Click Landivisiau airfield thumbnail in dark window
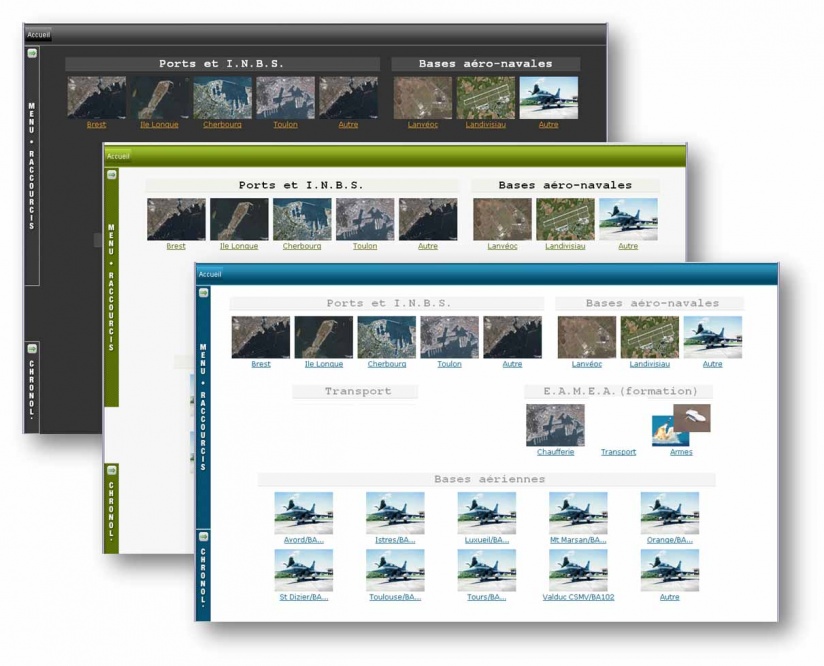This screenshot has width=824, height=666. tap(486, 98)
